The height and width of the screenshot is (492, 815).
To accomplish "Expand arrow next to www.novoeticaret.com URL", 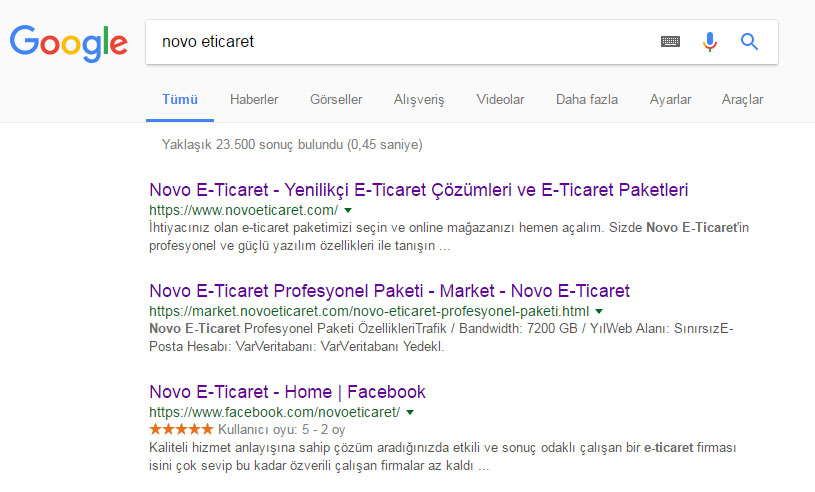I will coord(348,210).
